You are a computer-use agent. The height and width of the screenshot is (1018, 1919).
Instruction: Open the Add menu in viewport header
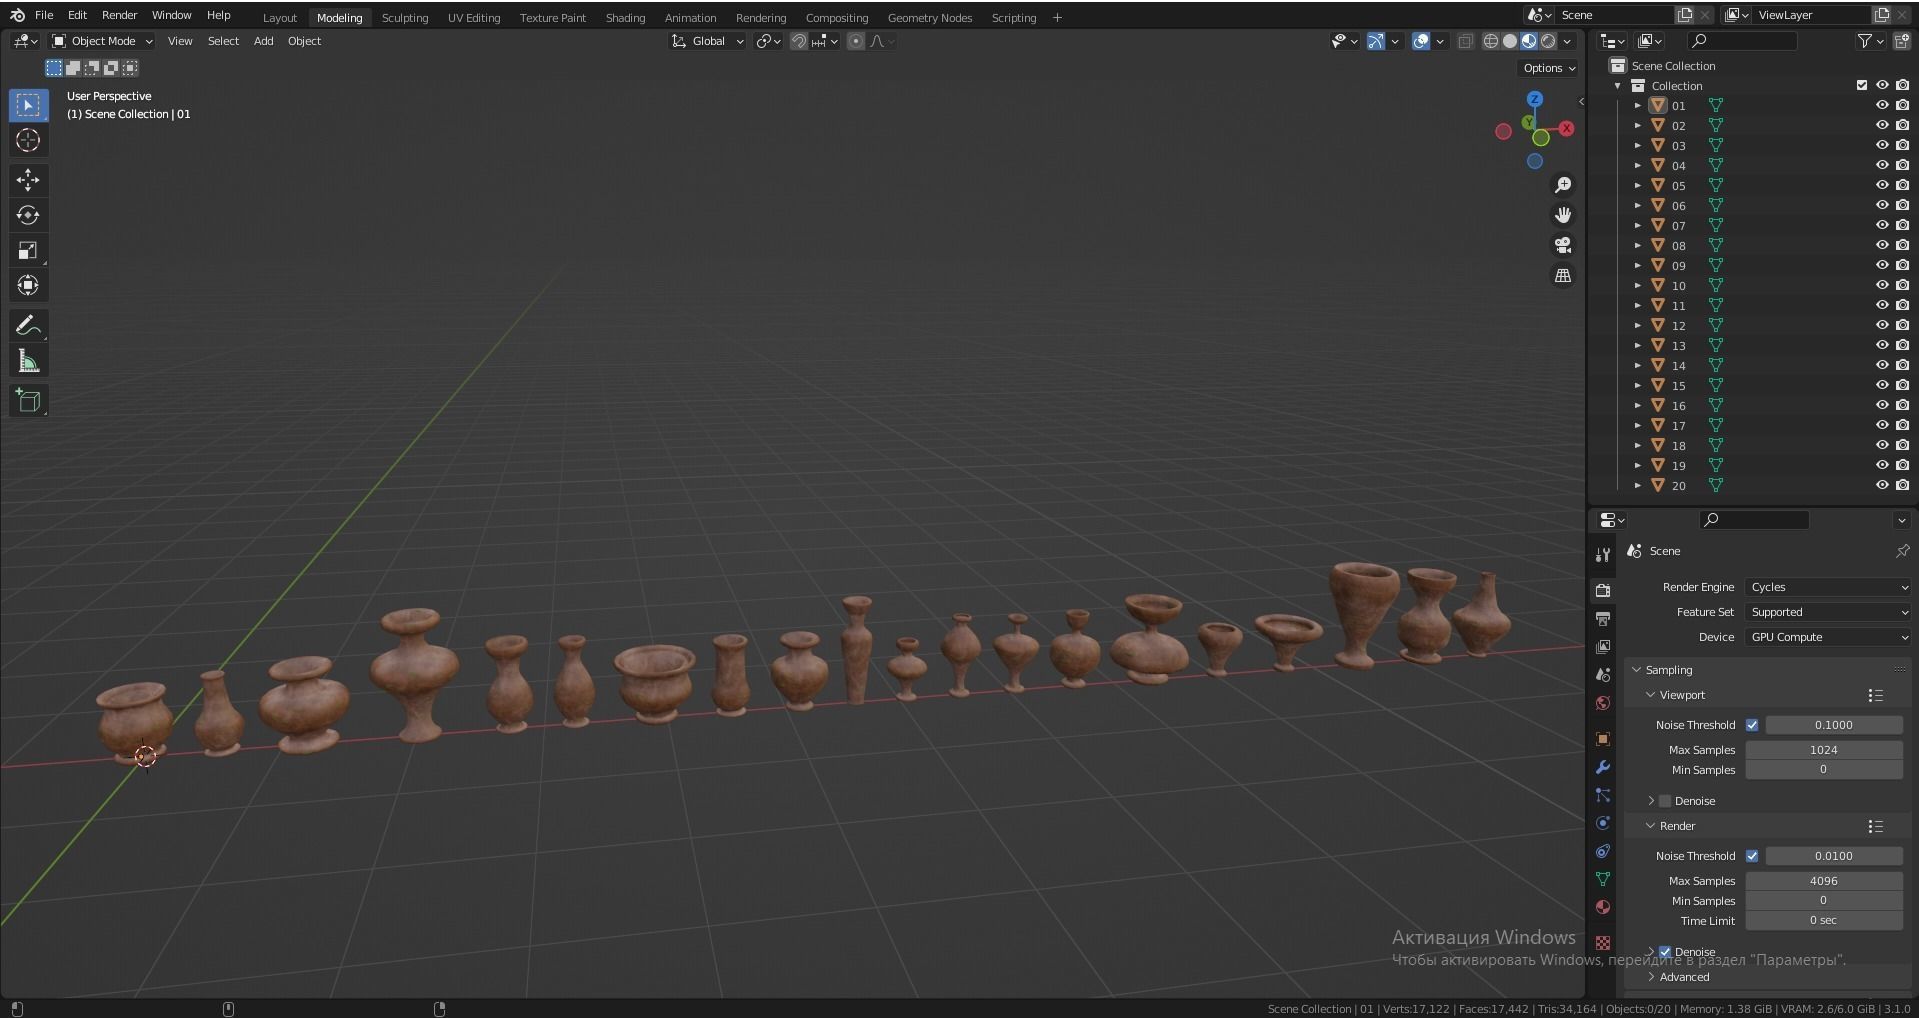(x=263, y=41)
